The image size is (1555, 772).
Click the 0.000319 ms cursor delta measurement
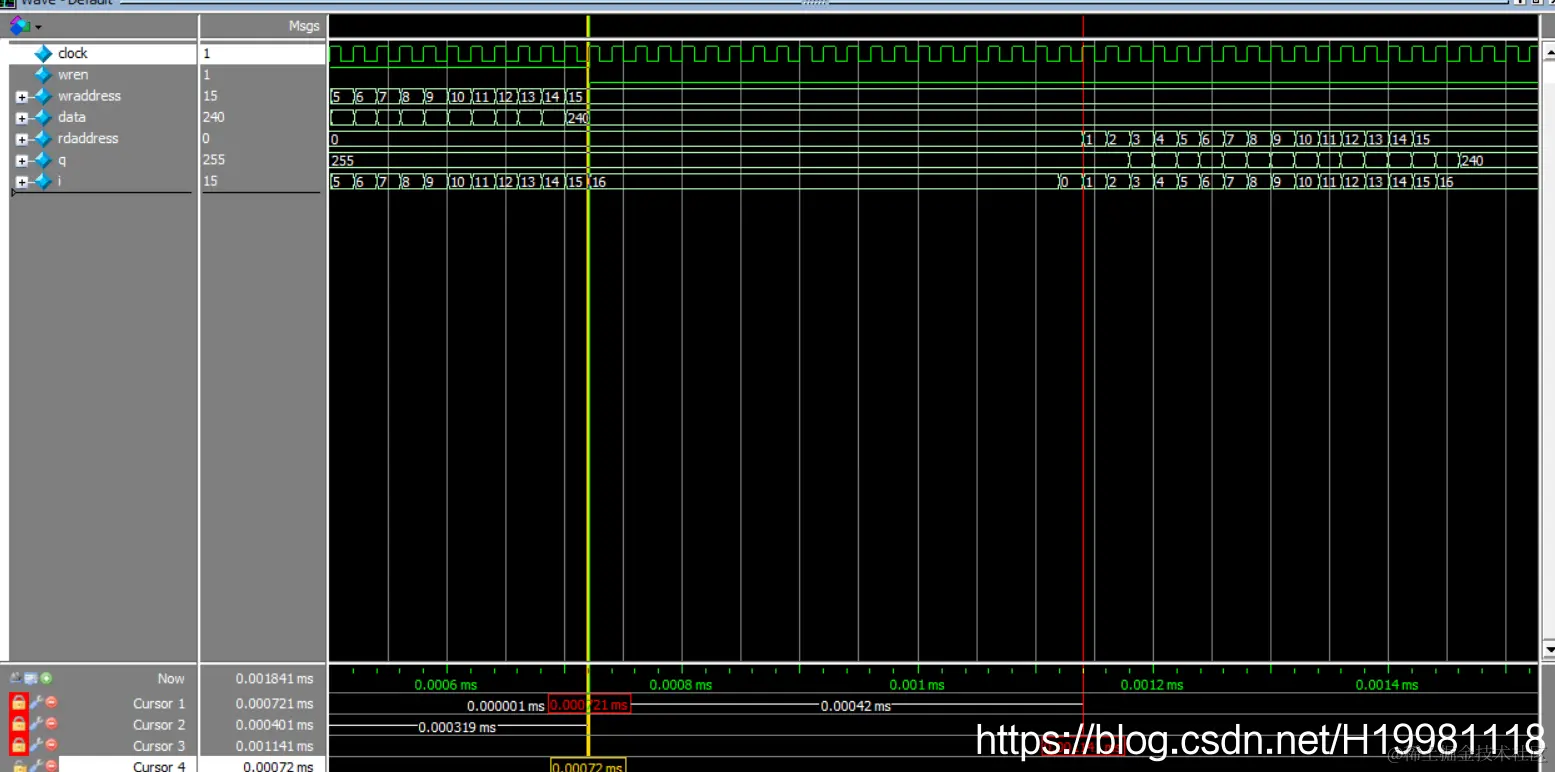457,727
